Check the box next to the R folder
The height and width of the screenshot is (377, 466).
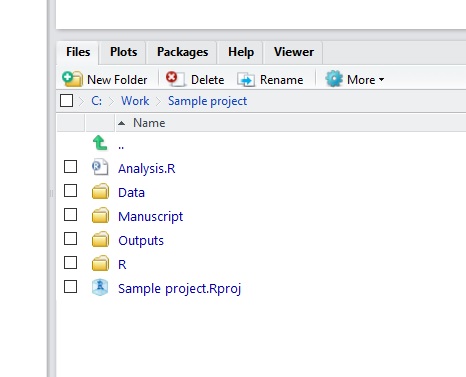[x=70, y=263]
